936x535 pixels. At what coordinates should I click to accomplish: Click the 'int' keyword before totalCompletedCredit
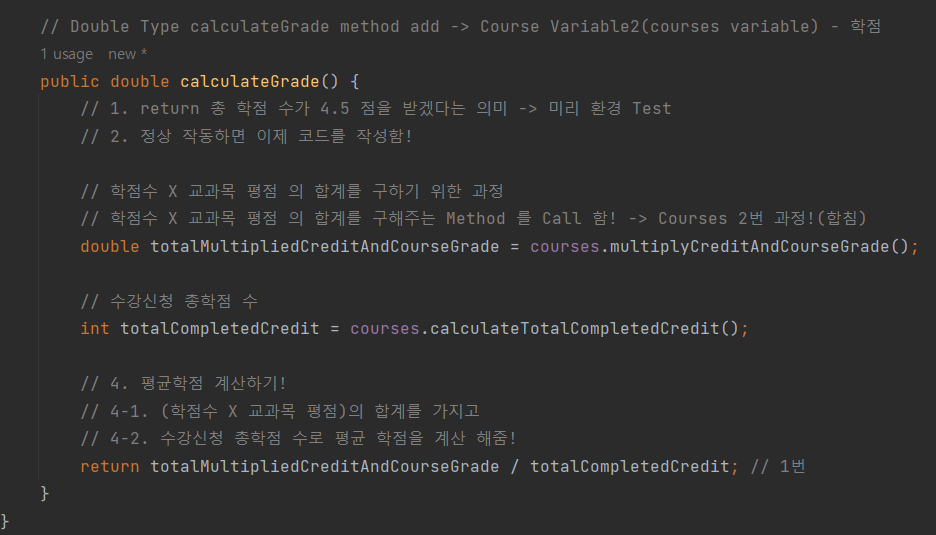click(x=95, y=328)
